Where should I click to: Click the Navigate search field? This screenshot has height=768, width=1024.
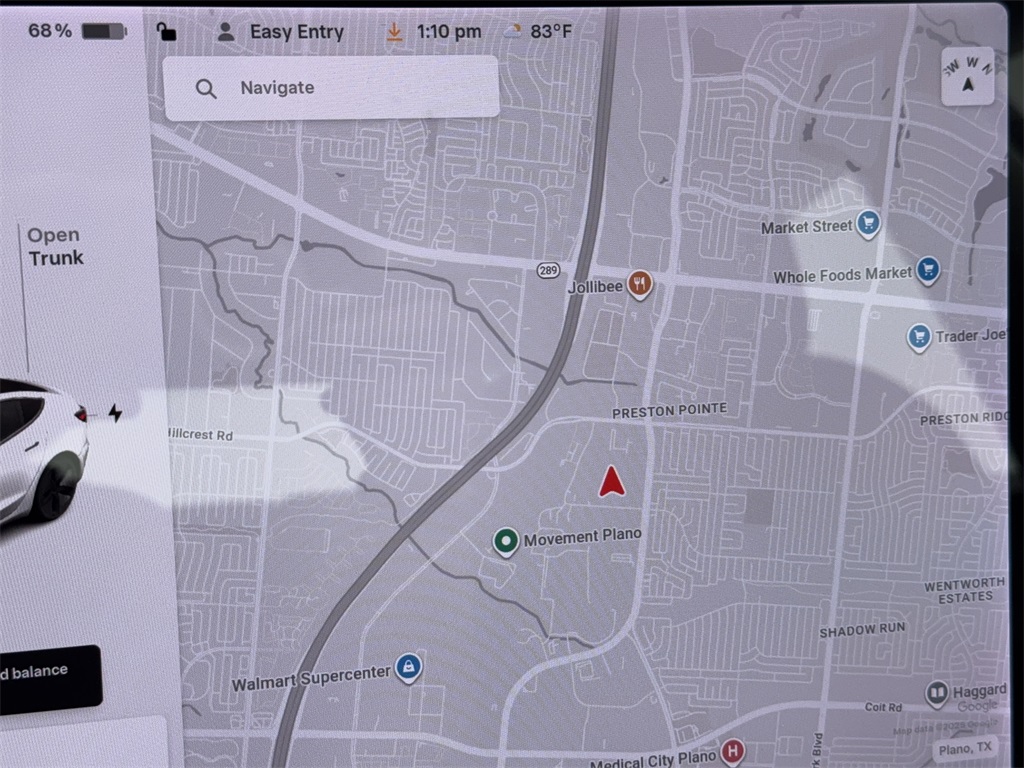(331, 88)
